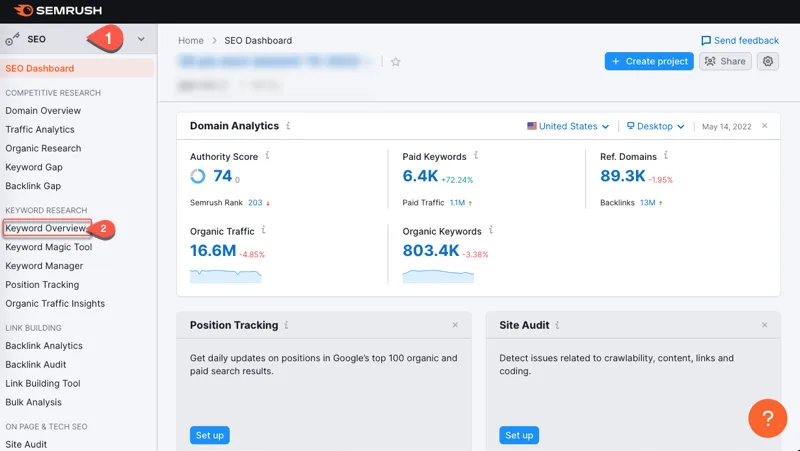
Task: Click the Organic Traffic trend chart
Action: [x=225, y=275]
